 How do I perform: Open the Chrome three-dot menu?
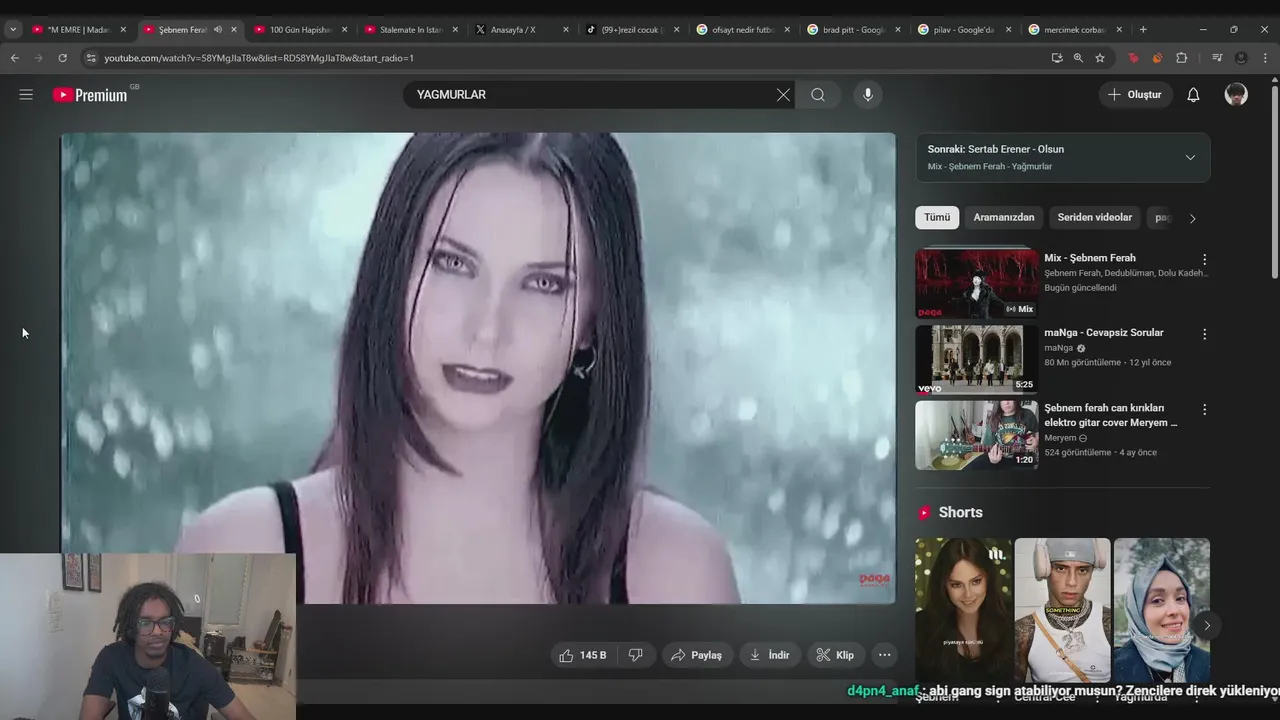point(1265,58)
